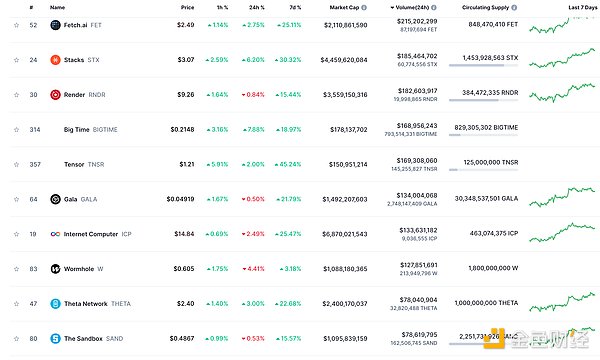
Task: Open the Internet Computer coin name link
Action: 91,234
